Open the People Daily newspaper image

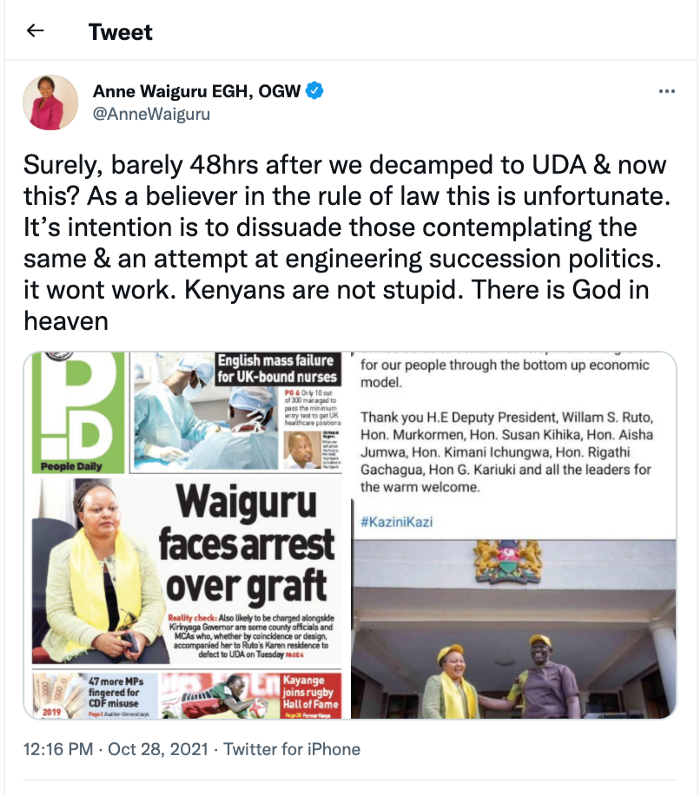coord(187,535)
